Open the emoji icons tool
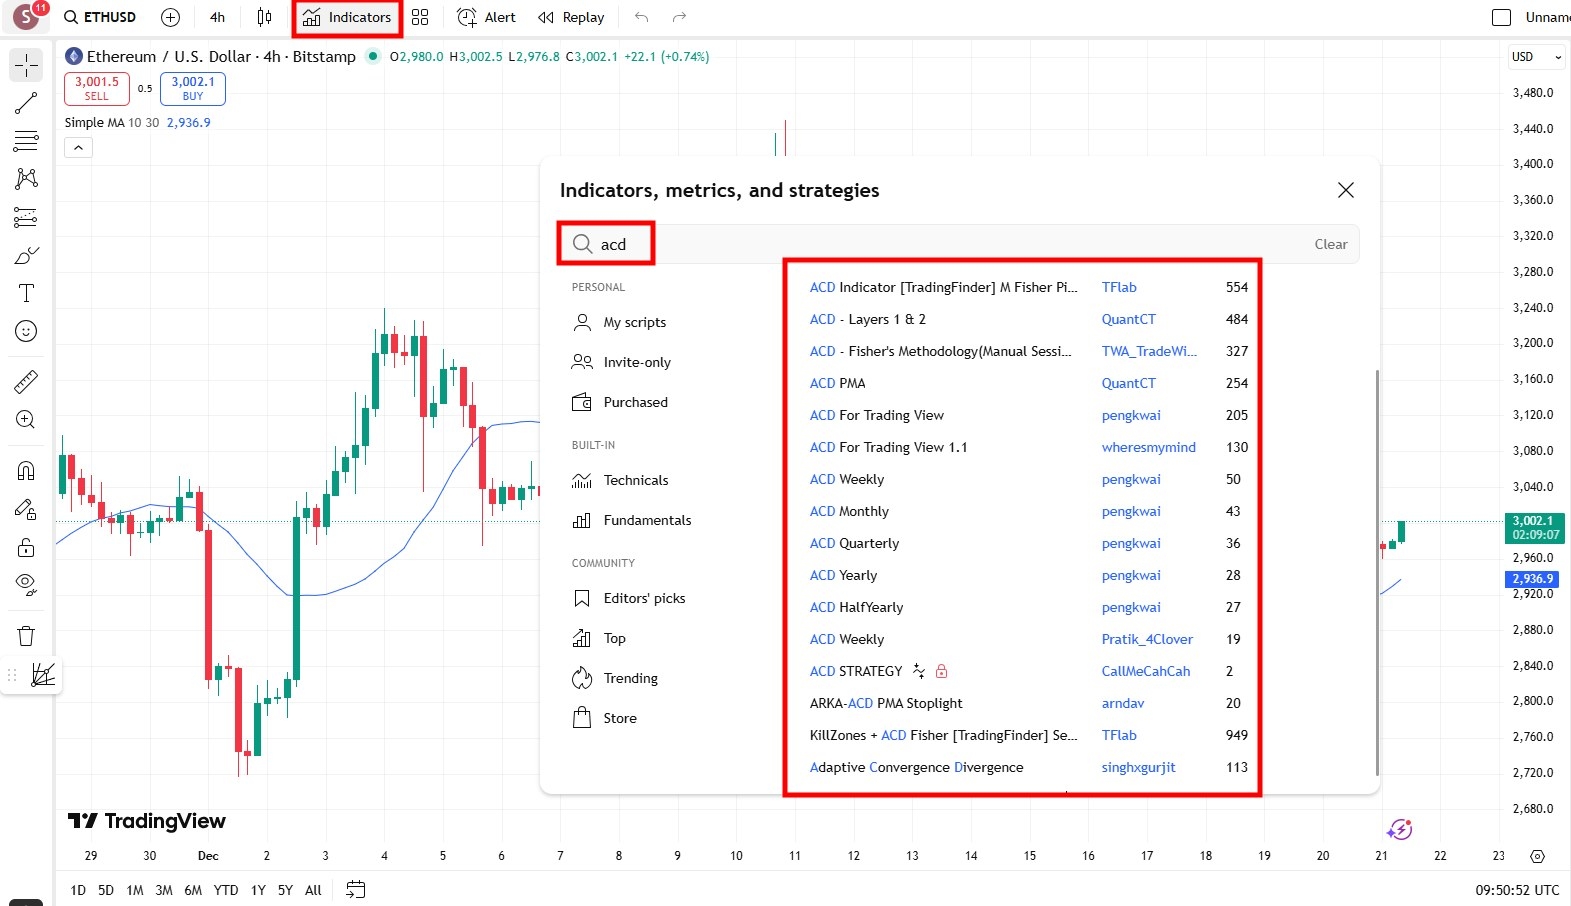Screen dimensions: 1571x906 click(x=26, y=331)
